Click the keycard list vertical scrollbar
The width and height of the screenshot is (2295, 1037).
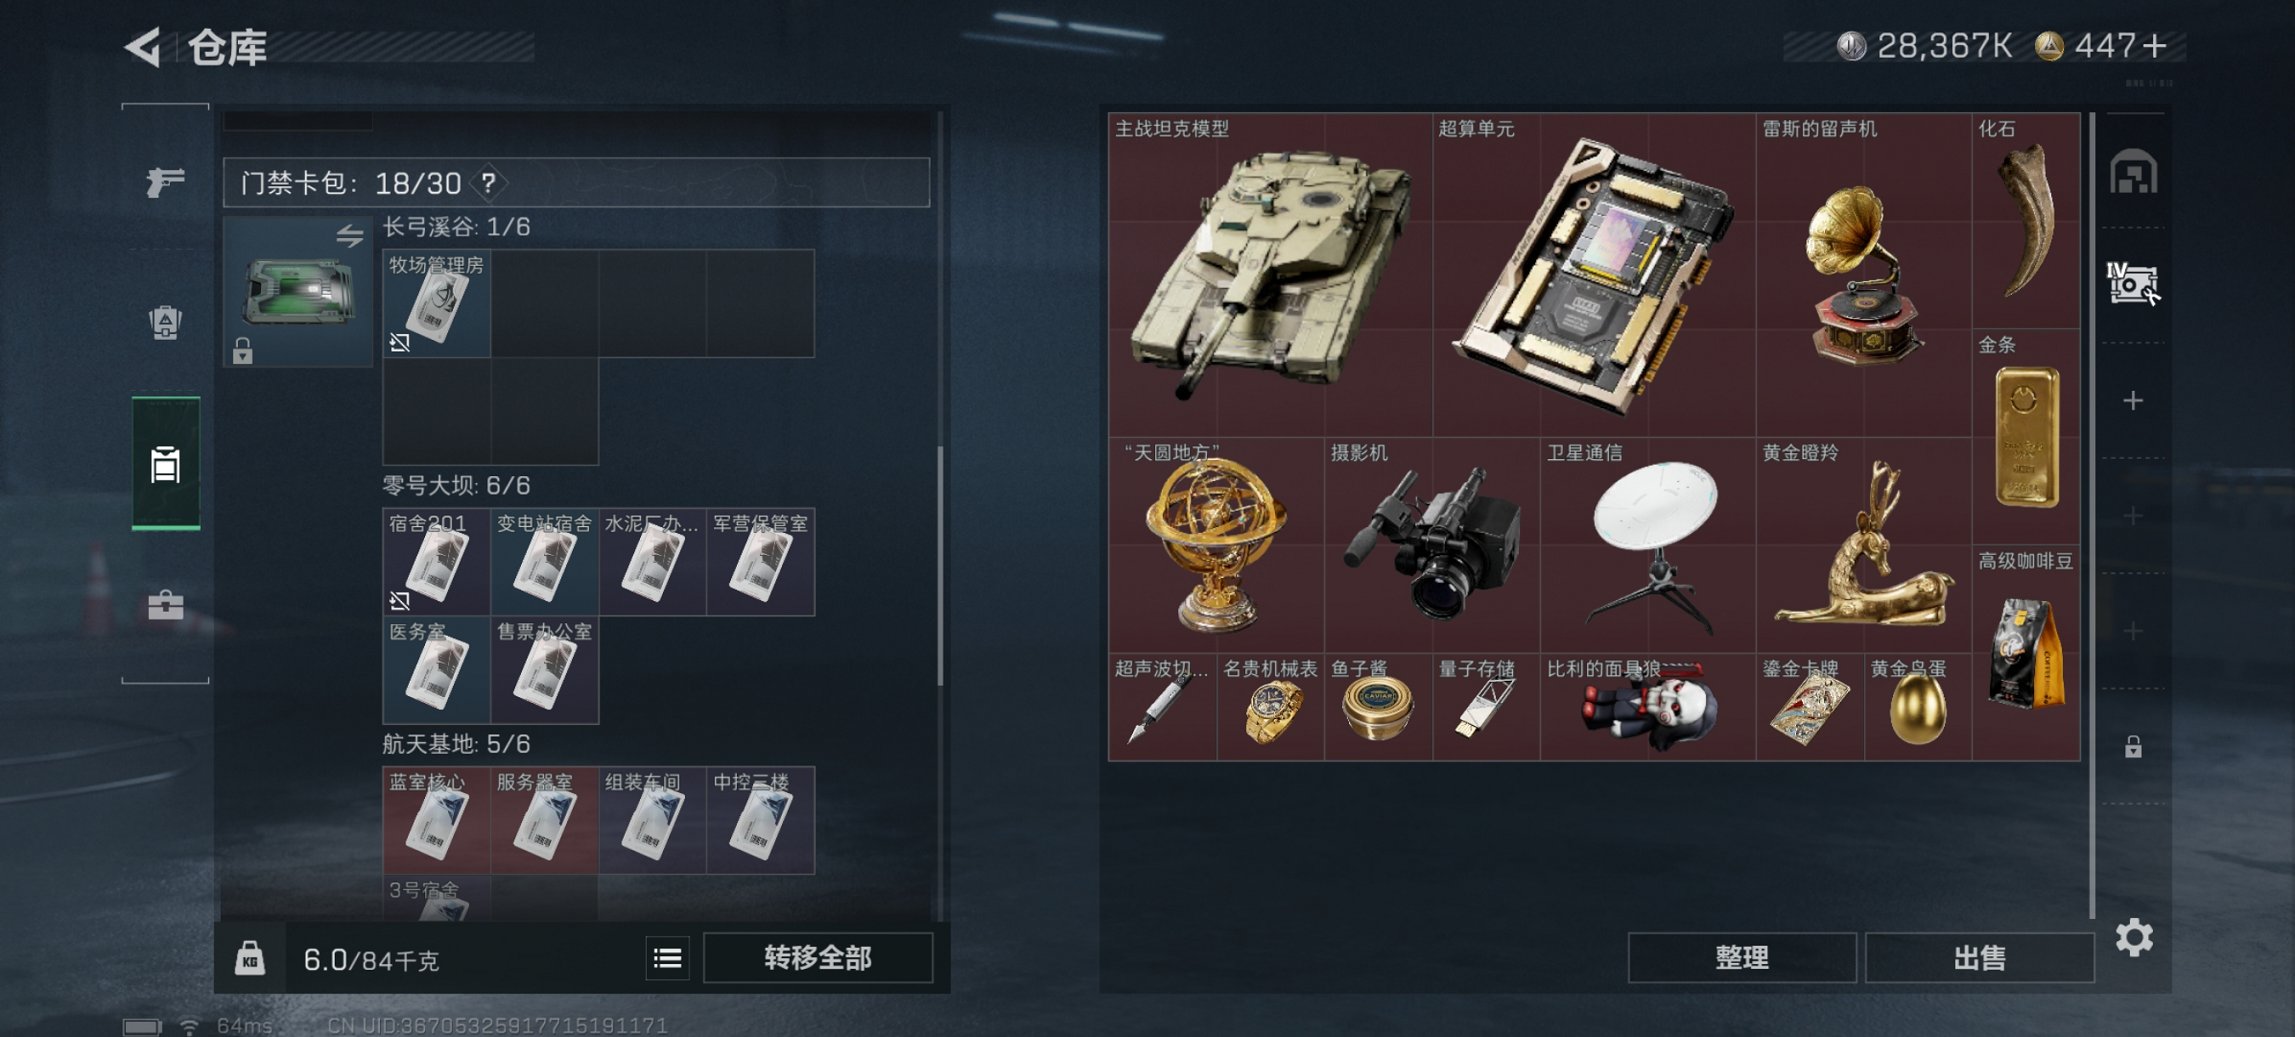940,566
